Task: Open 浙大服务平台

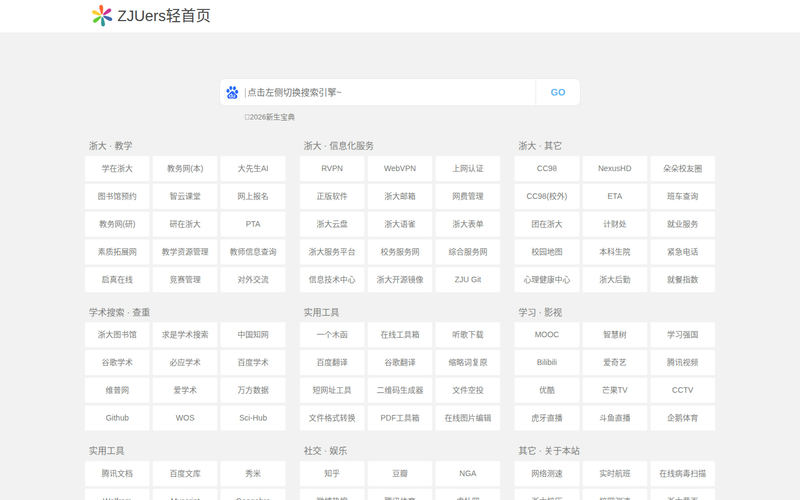Action: tap(332, 252)
